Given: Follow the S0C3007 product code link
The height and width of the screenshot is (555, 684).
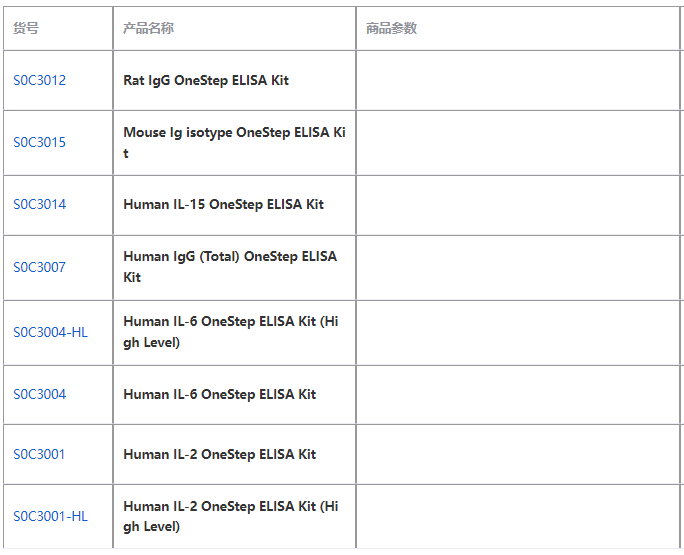Looking at the screenshot, I should [x=39, y=267].
